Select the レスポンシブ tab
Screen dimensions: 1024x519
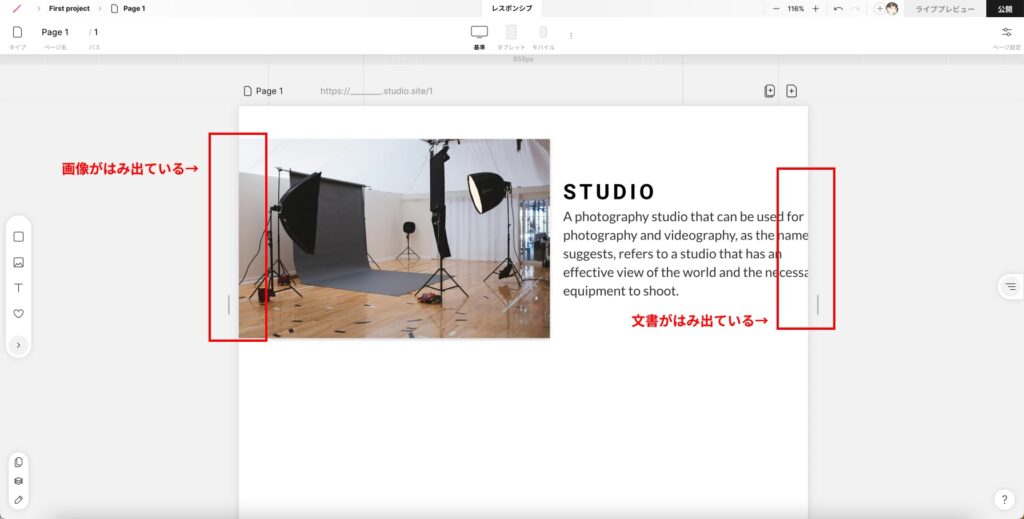[x=512, y=8]
